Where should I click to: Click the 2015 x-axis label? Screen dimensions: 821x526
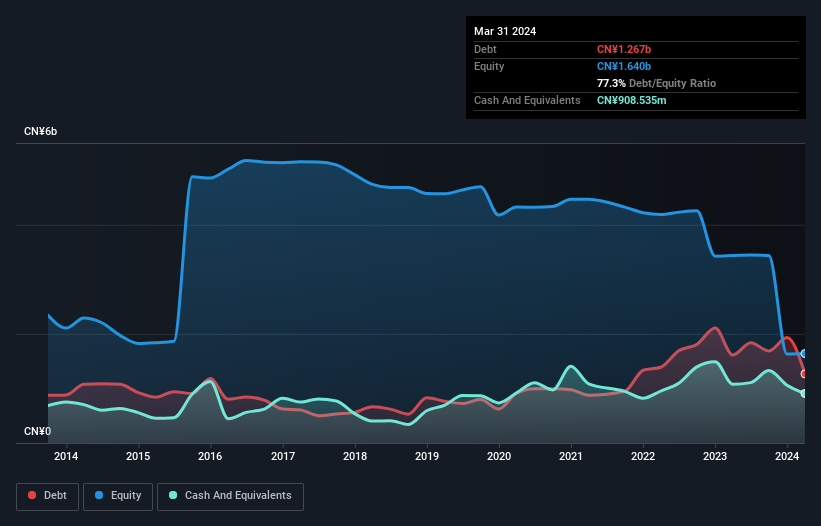[138, 456]
